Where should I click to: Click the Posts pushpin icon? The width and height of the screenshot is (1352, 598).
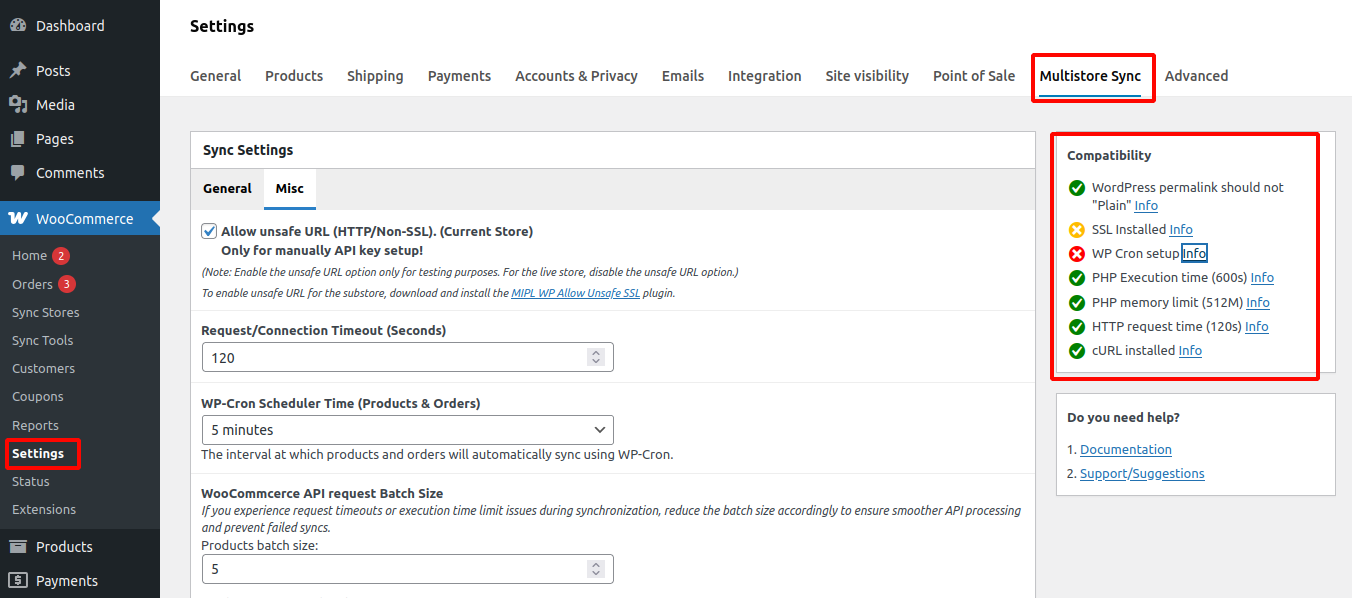(x=18, y=71)
